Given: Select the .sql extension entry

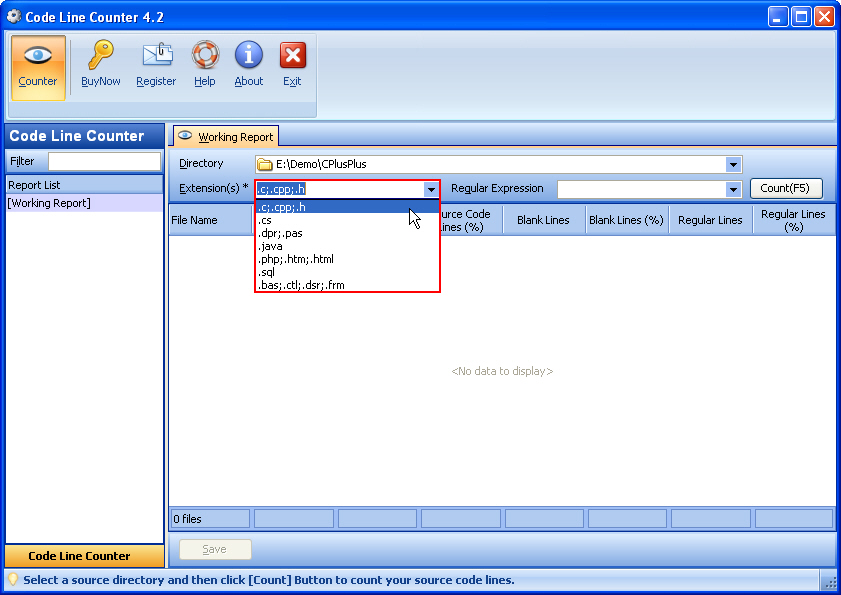Looking at the screenshot, I should 266,272.
